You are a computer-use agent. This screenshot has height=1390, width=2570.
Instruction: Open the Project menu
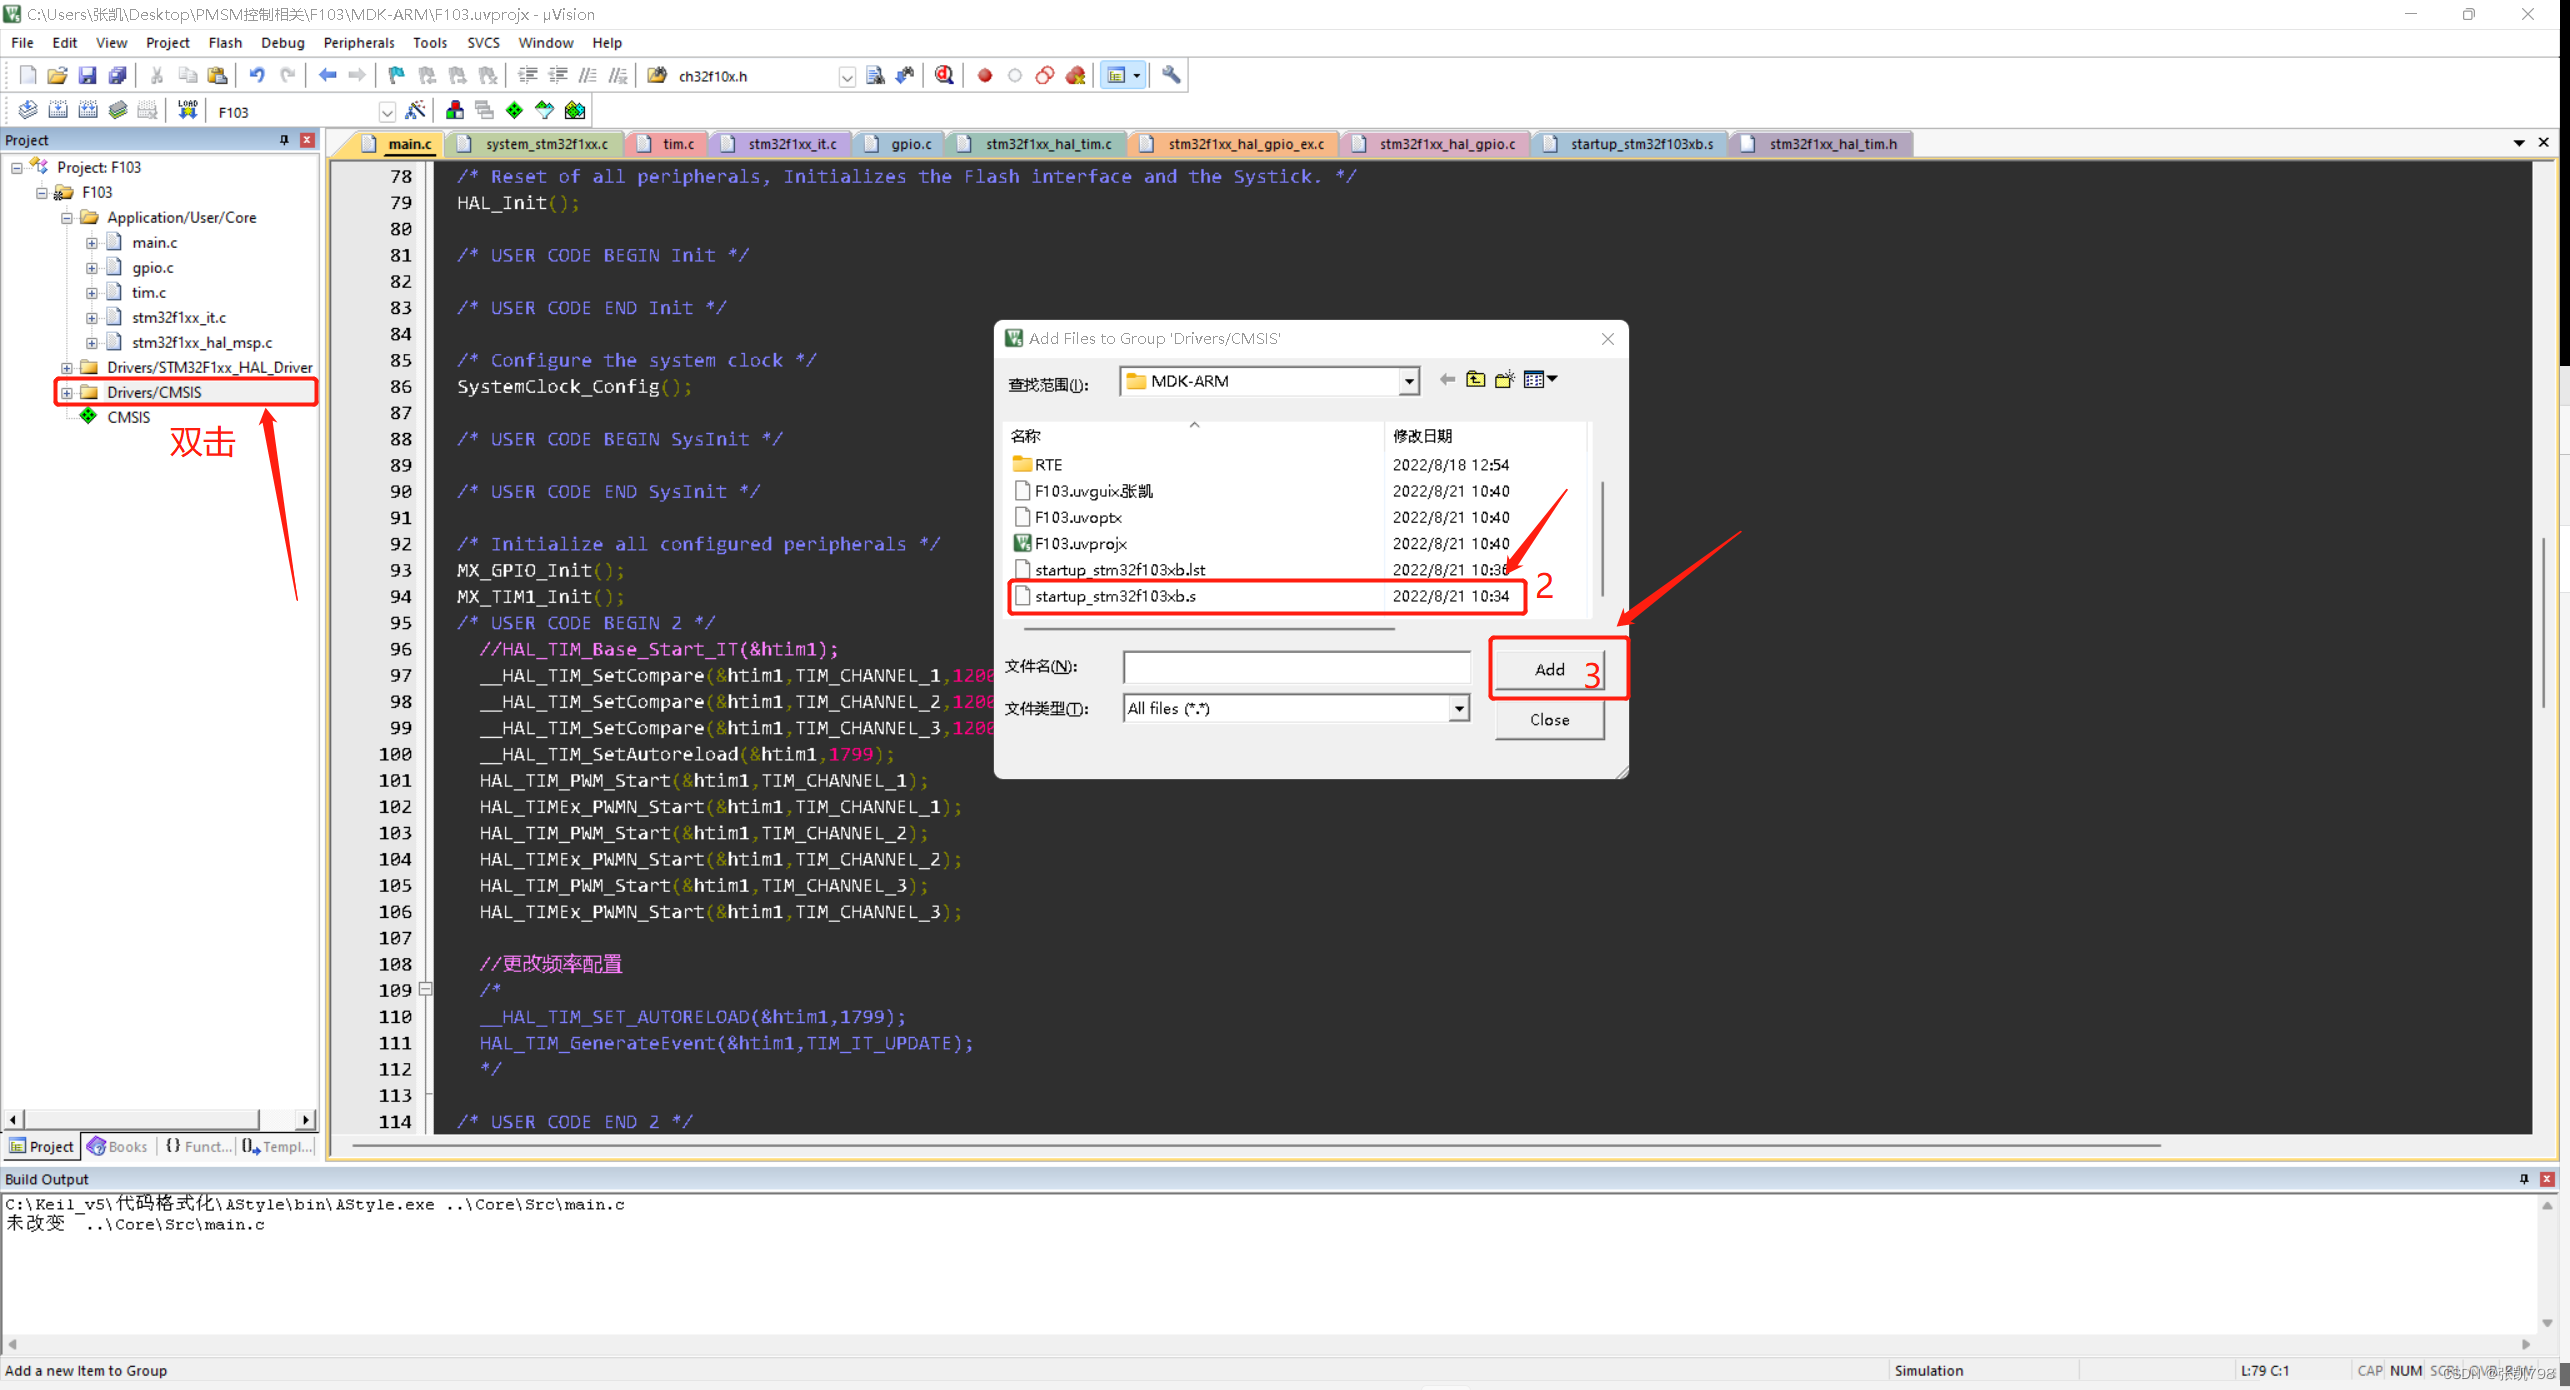click(x=167, y=43)
